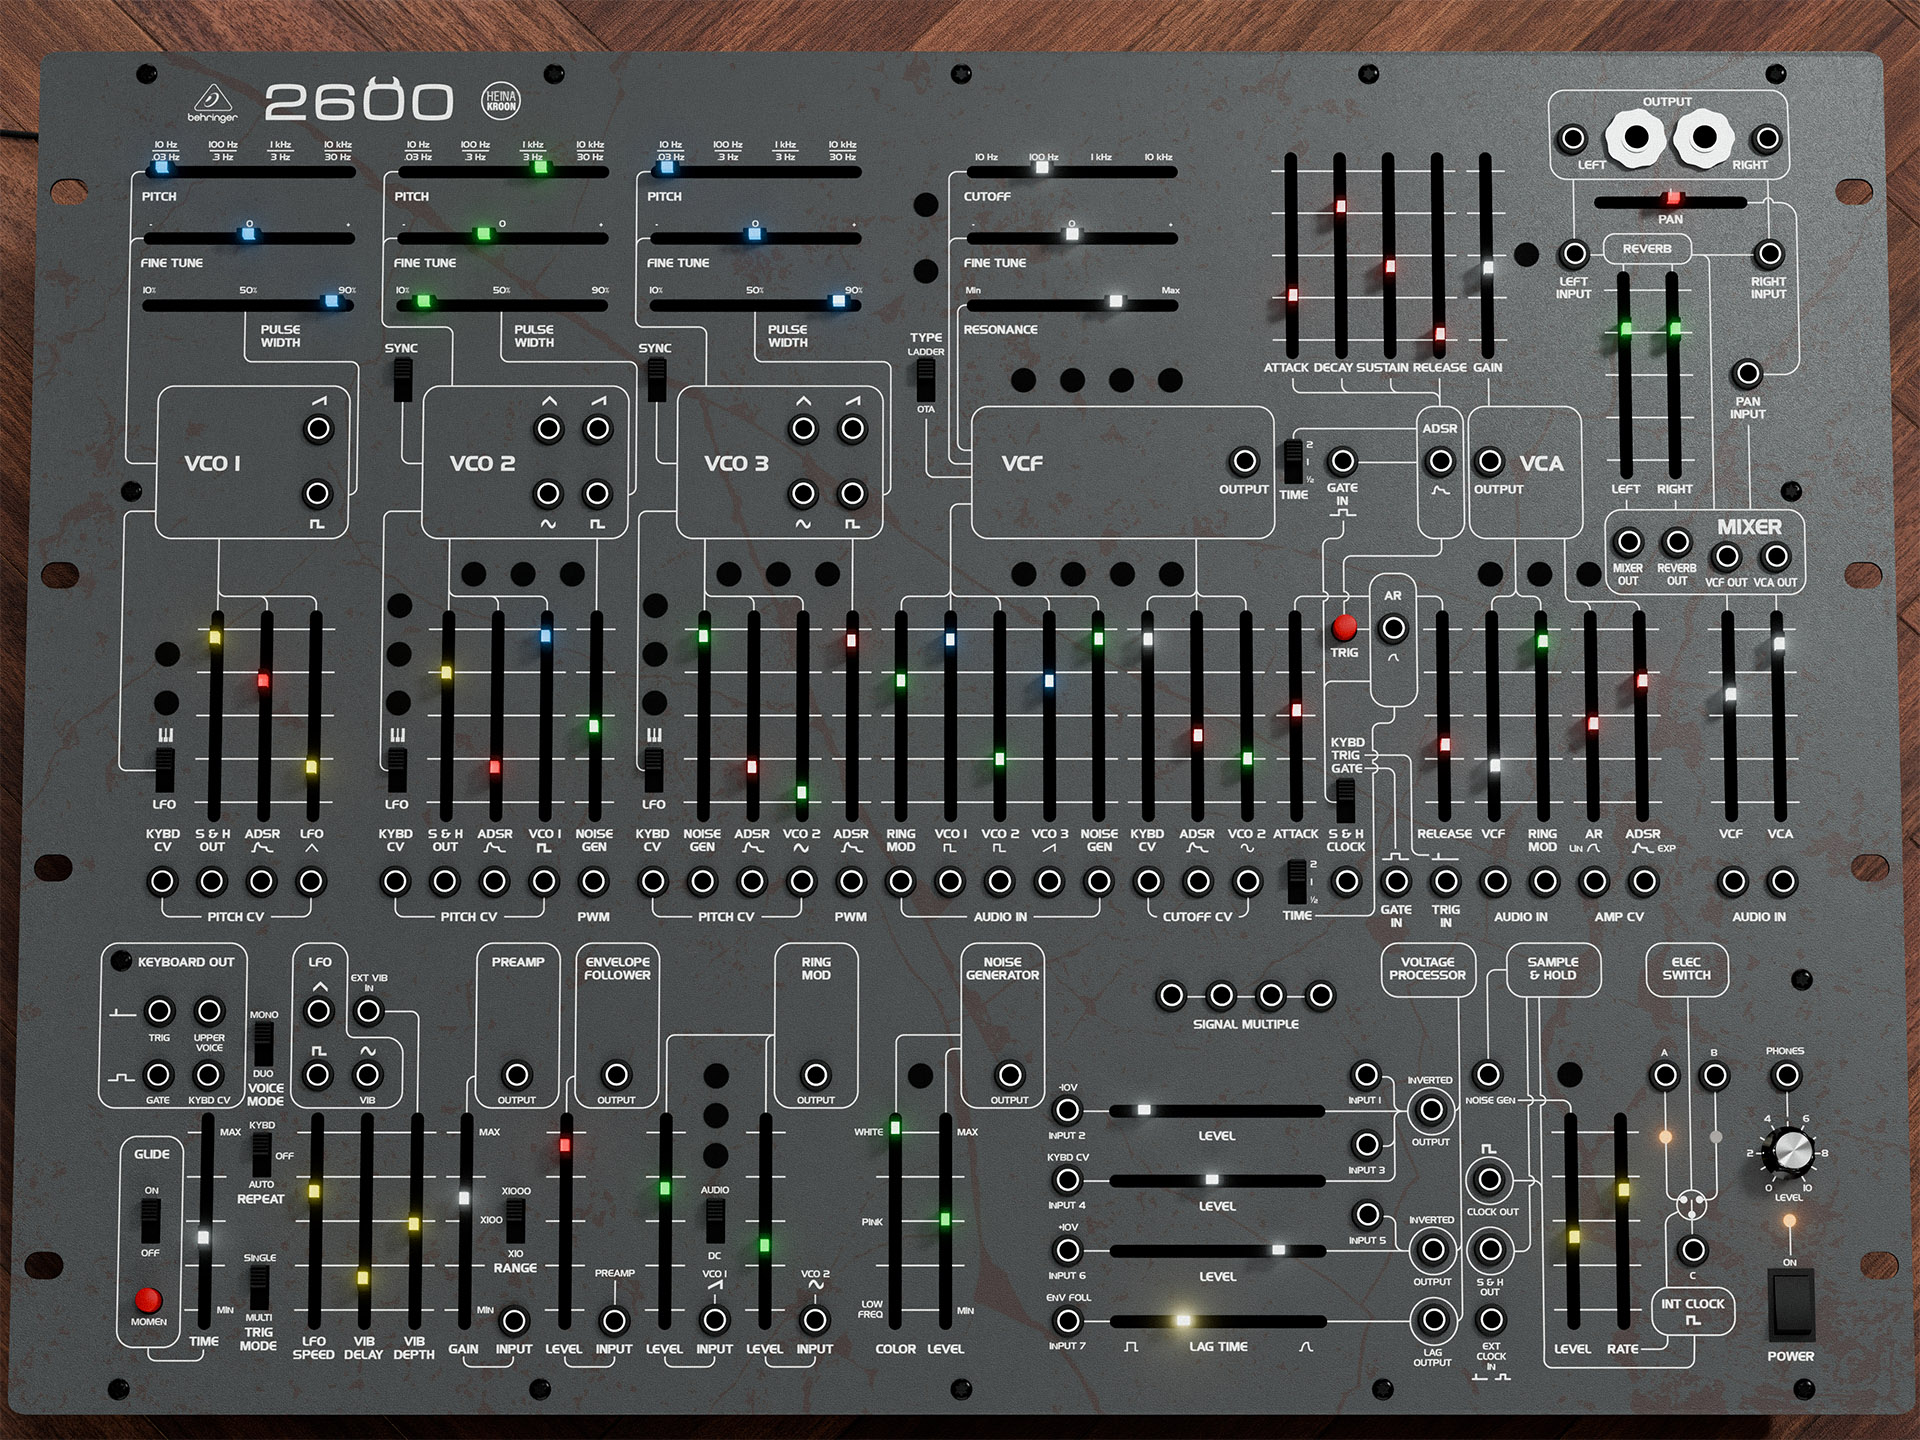Image resolution: width=1920 pixels, height=1440 pixels.
Task: Toggle the Power rocker switch
Action: tap(1790, 1305)
